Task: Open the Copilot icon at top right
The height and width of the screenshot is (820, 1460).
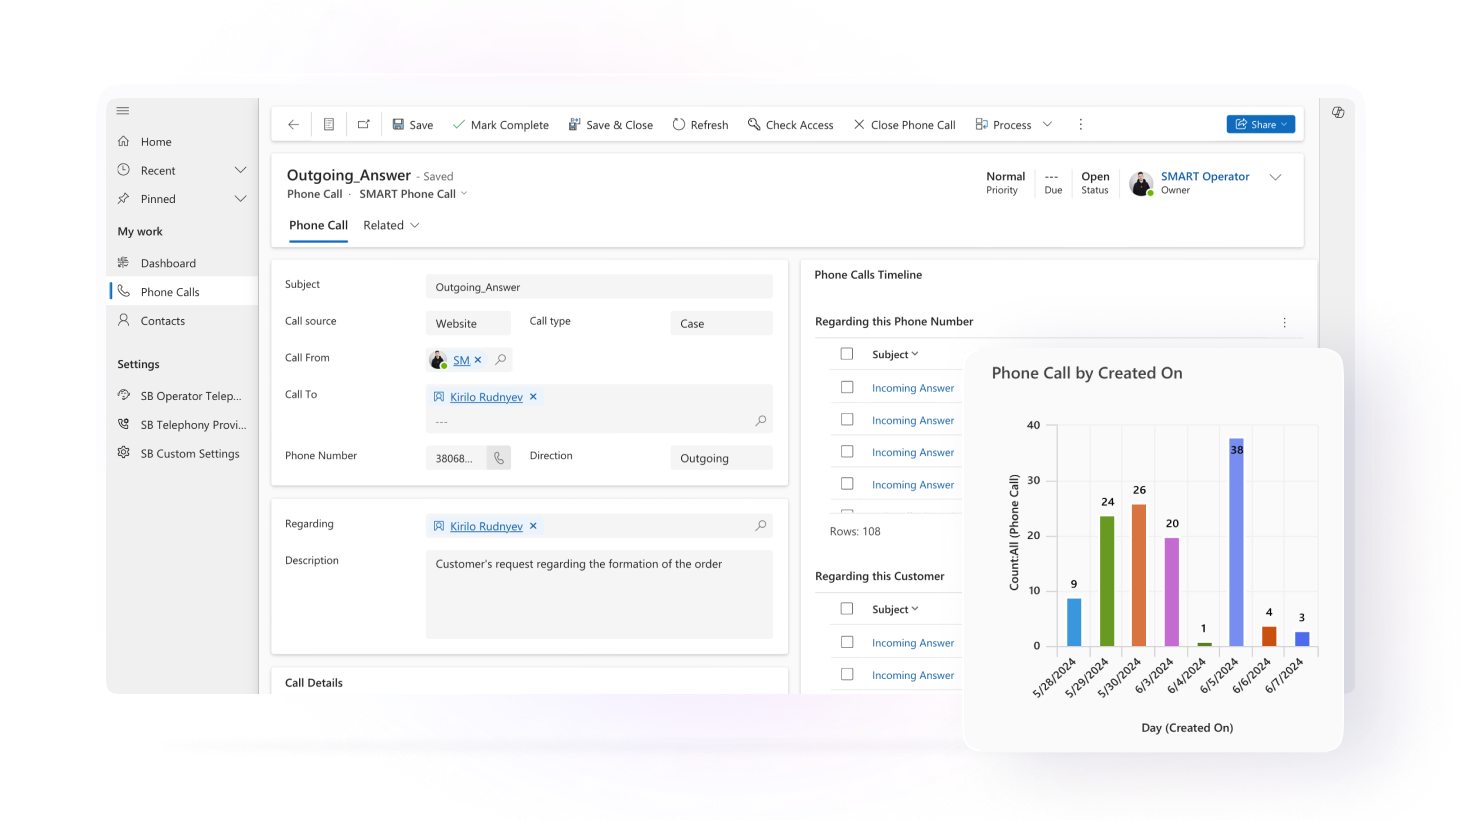Action: pyautogui.click(x=1338, y=113)
